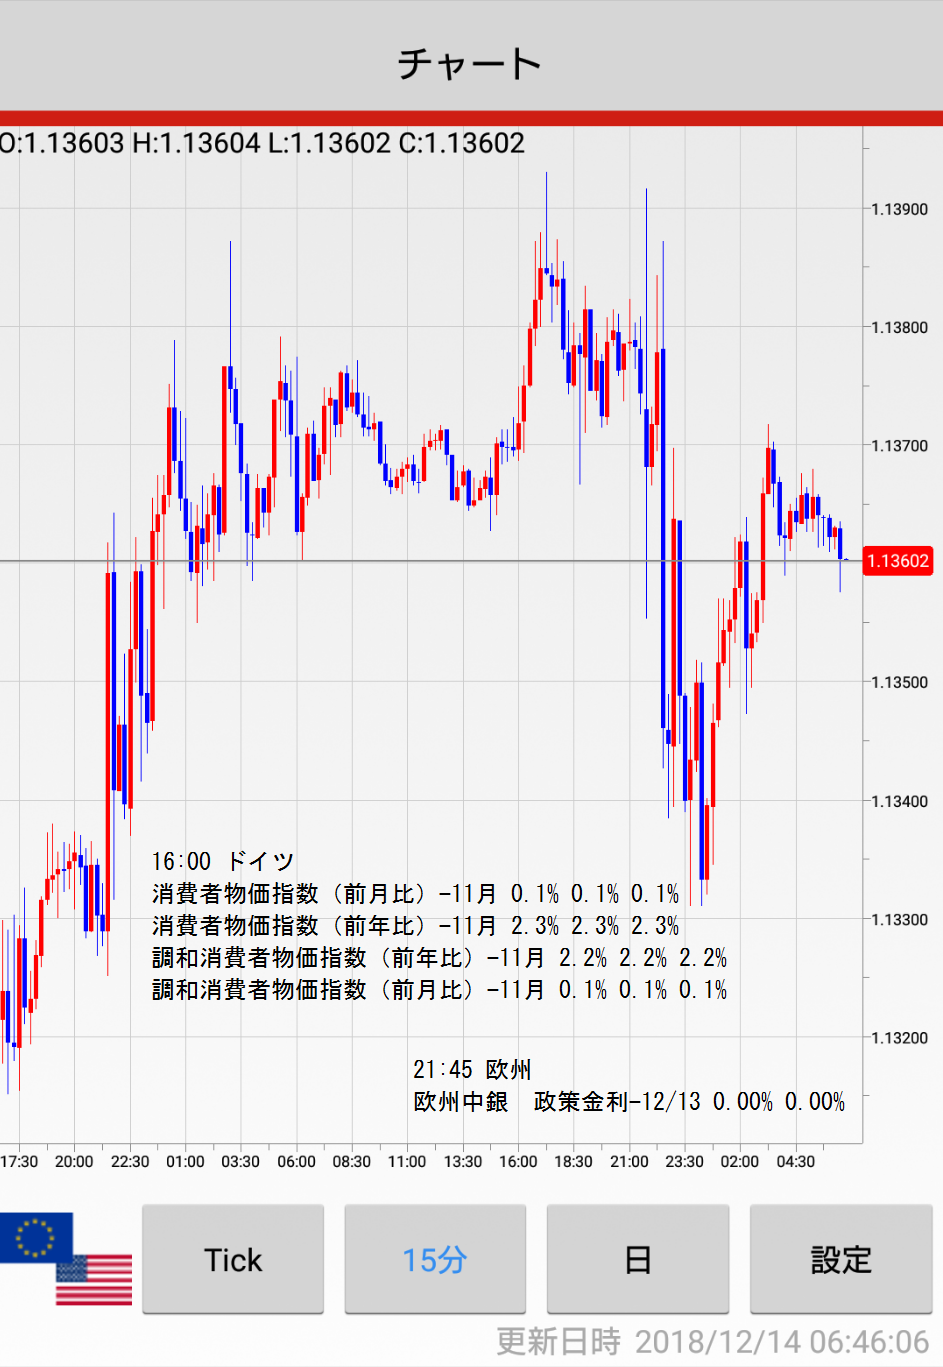Tap the EU flag currency icon
The width and height of the screenshot is (943, 1367).
click(36, 1237)
